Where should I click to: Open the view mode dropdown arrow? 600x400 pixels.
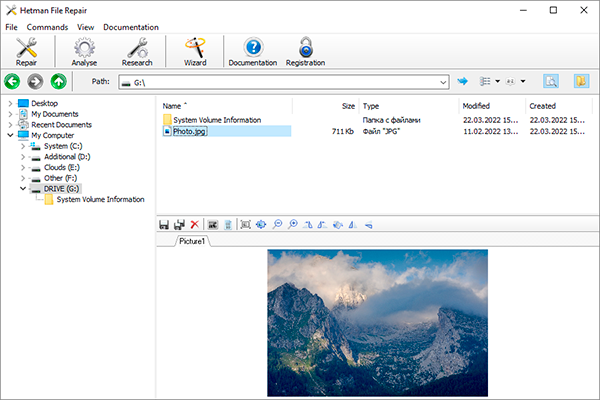pyautogui.click(x=497, y=81)
